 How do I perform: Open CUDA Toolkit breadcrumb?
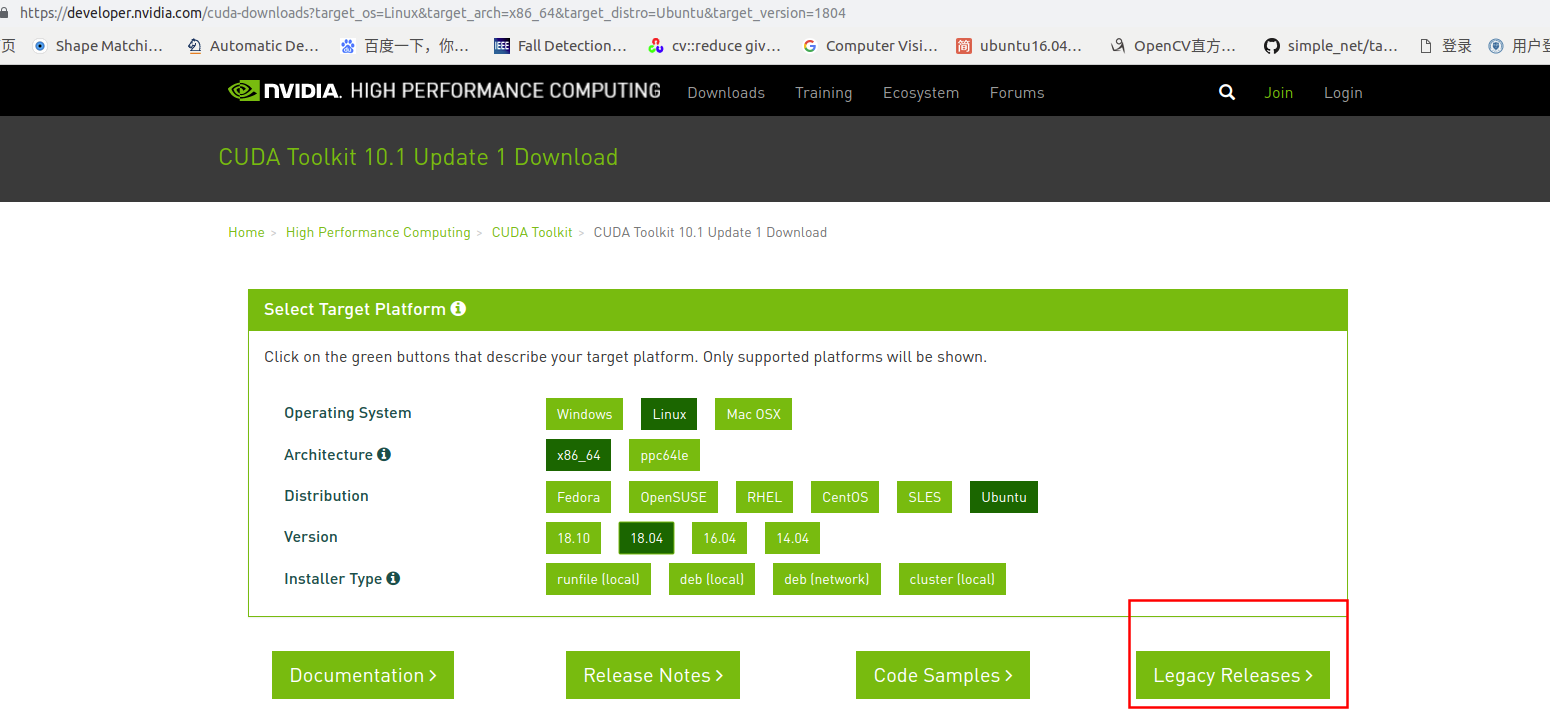click(x=532, y=232)
